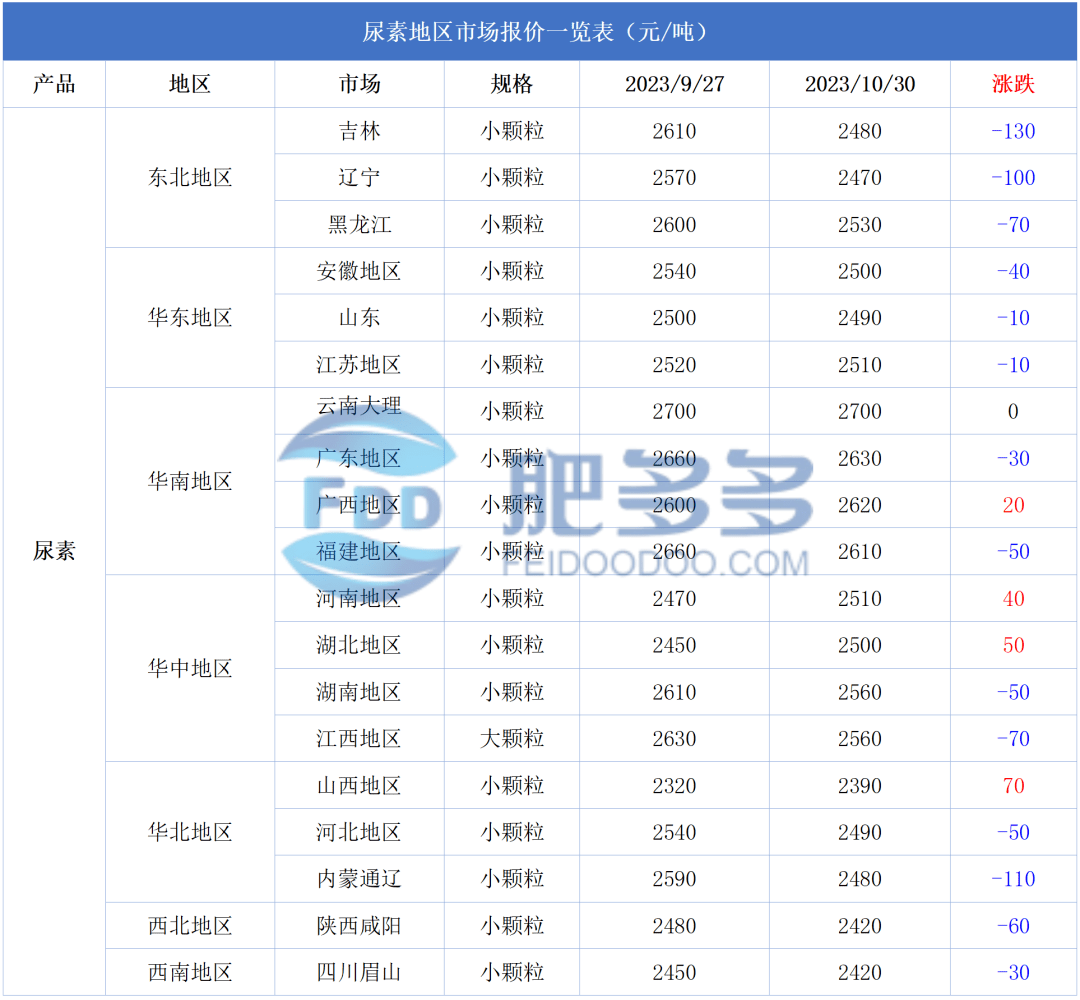Select the 华北地区 region cell
Image resolution: width=1080 pixels, height=1000 pixels.
coord(189,832)
